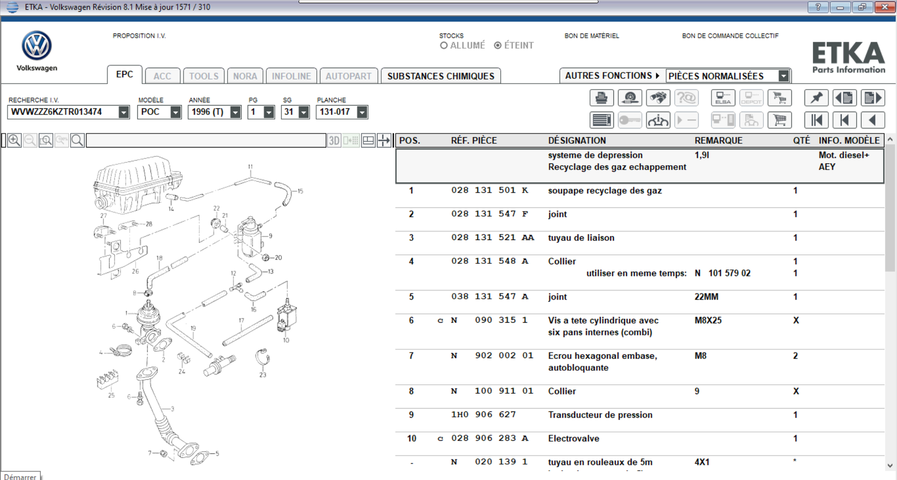Open the binoculars search tool
Viewport: 897px width, 480px height.
[x=658, y=98]
